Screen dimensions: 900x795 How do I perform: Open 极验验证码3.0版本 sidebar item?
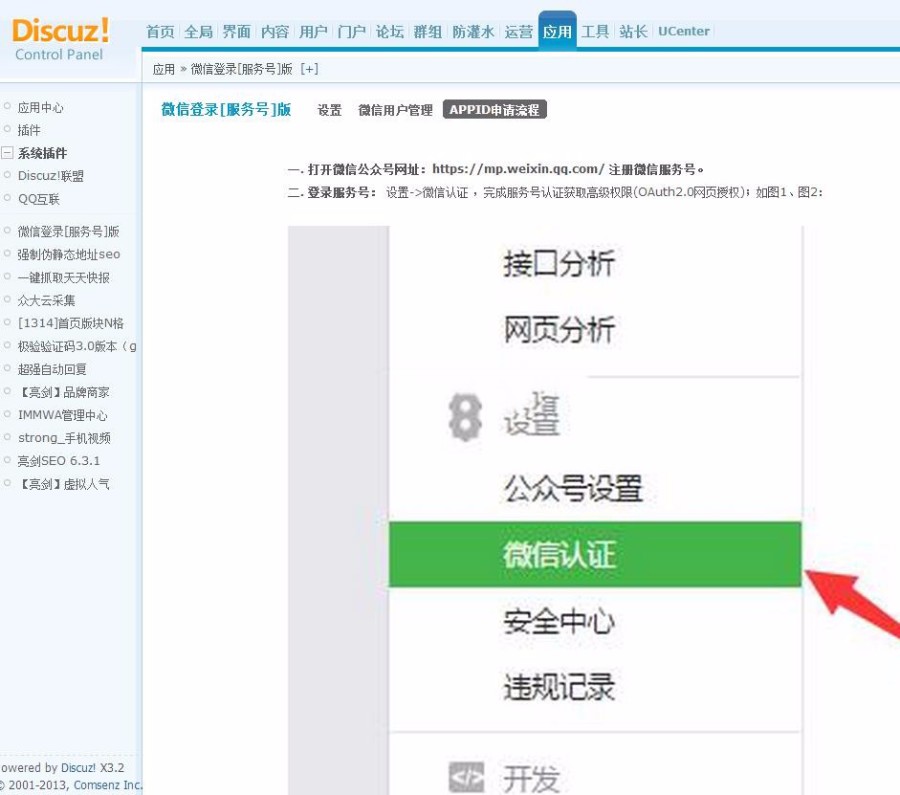[x=77, y=346]
